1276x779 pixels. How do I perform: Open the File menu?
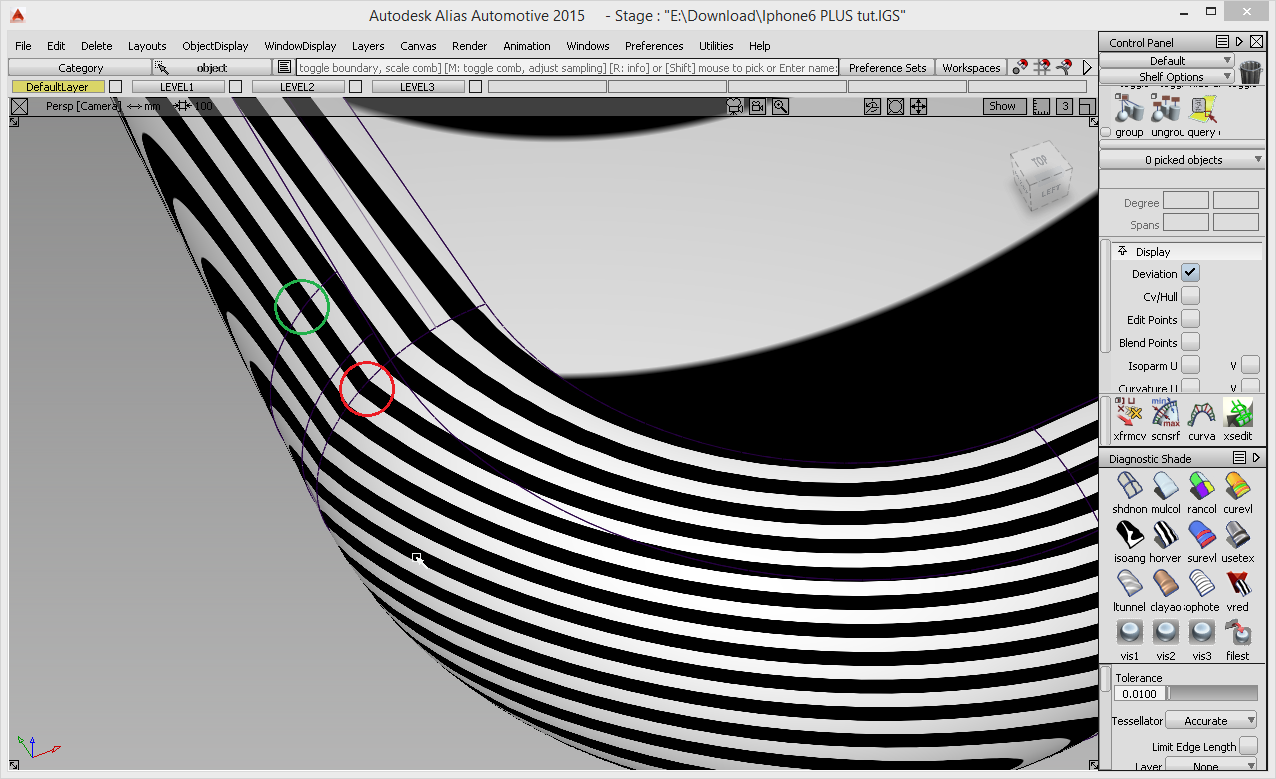[x=23, y=46]
